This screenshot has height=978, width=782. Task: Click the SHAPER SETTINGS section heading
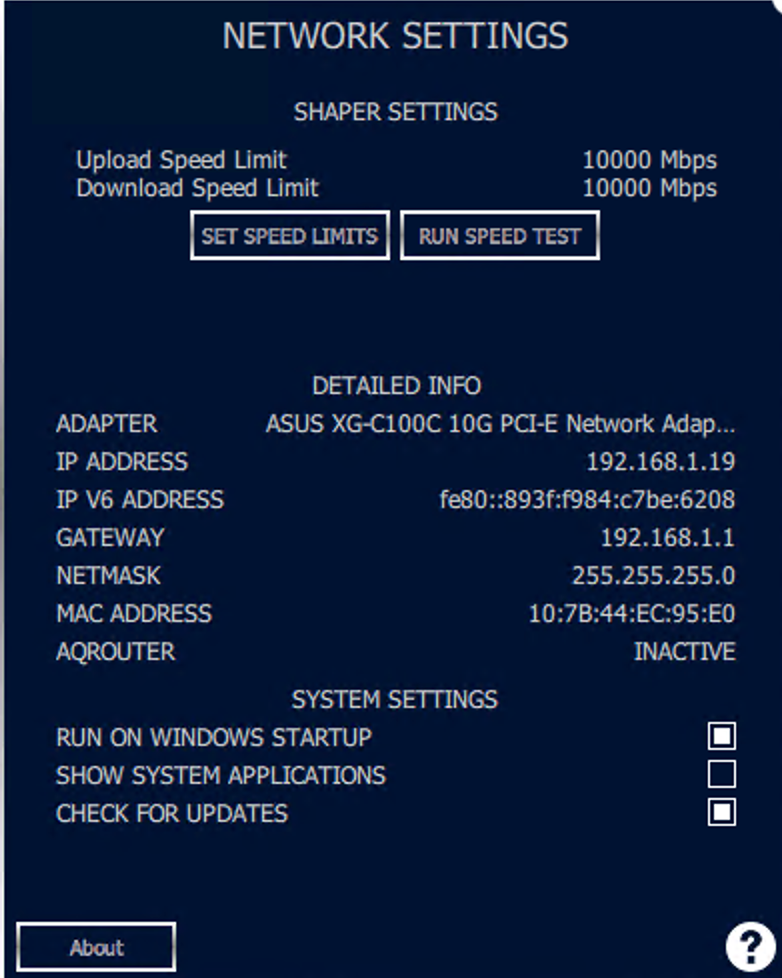395,111
